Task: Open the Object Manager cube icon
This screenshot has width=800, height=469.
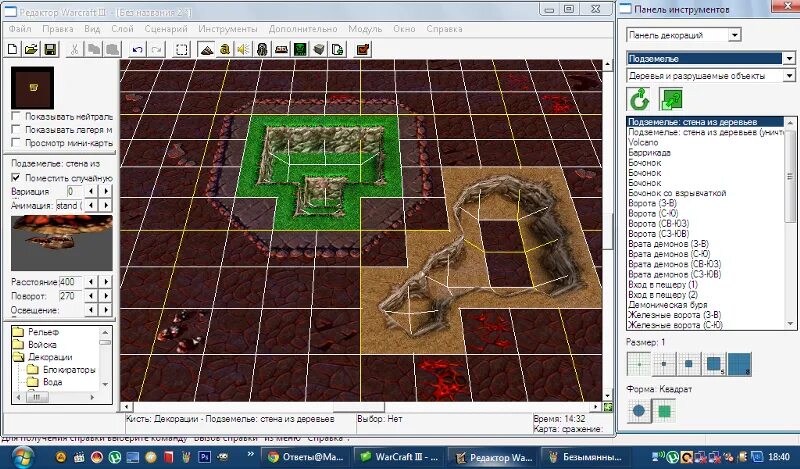Action: tap(319, 50)
